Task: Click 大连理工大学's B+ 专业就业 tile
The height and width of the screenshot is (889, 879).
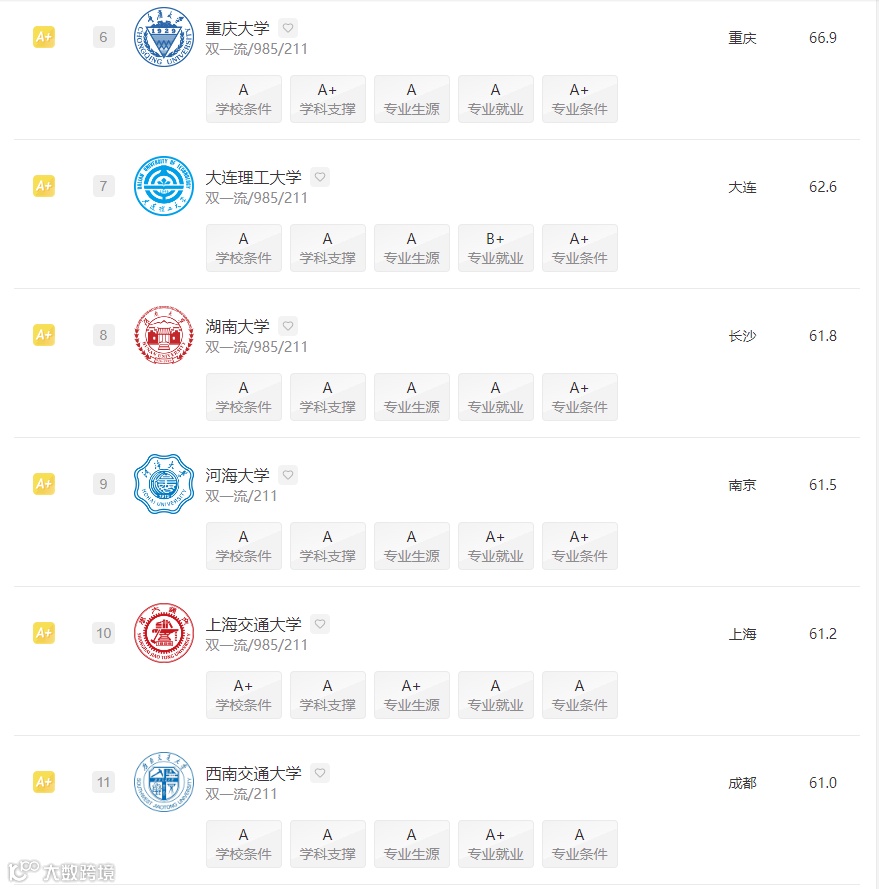Action: [496, 248]
